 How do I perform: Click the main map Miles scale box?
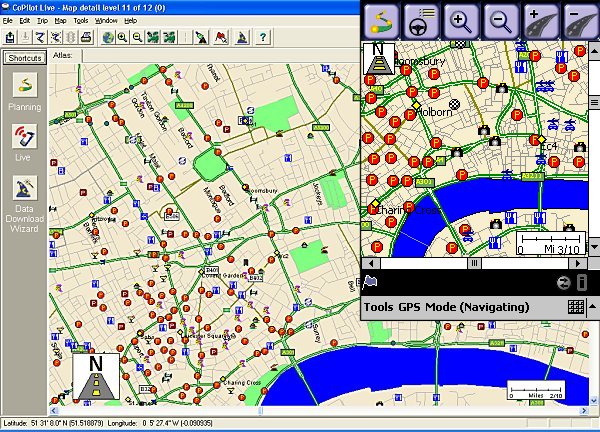pyautogui.click(x=536, y=390)
